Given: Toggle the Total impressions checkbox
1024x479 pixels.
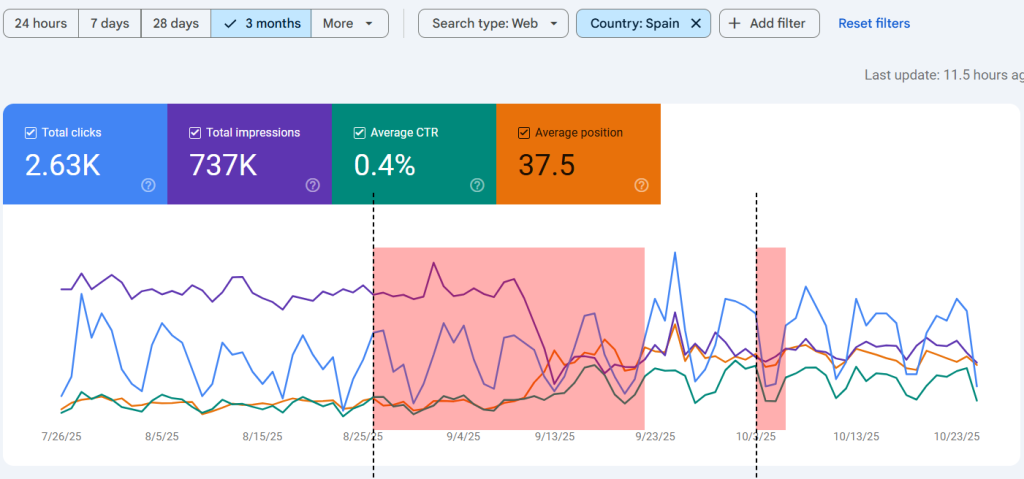Looking at the screenshot, I should coord(195,133).
